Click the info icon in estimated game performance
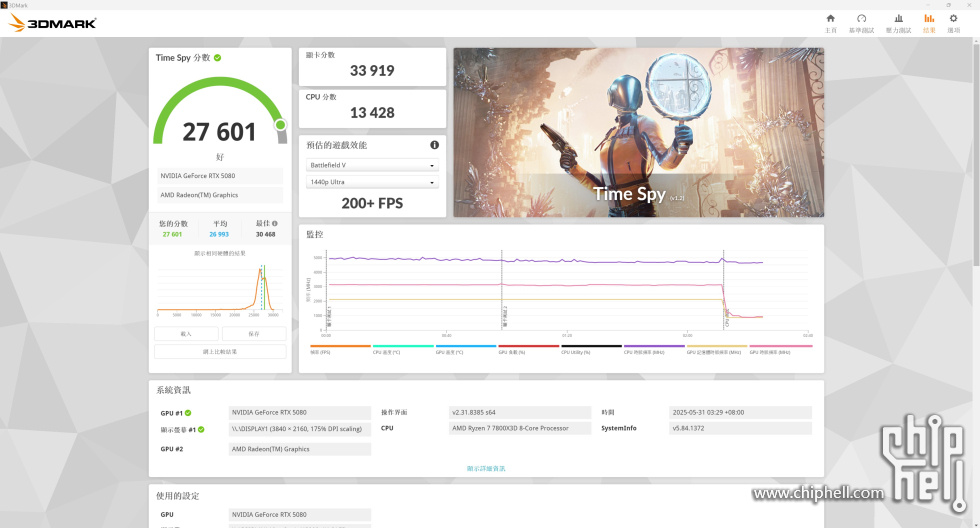Screen dimensions: 980x528 pyautogui.click(x=434, y=145)
